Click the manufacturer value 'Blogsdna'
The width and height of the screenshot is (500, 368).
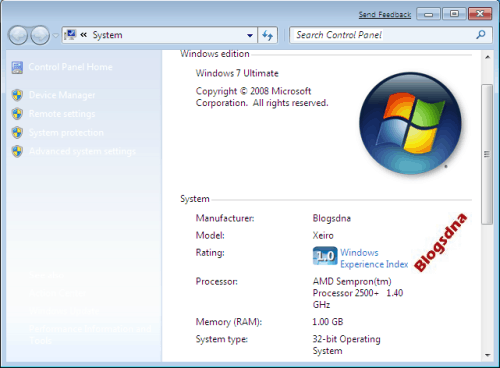[x=332, y=218]
